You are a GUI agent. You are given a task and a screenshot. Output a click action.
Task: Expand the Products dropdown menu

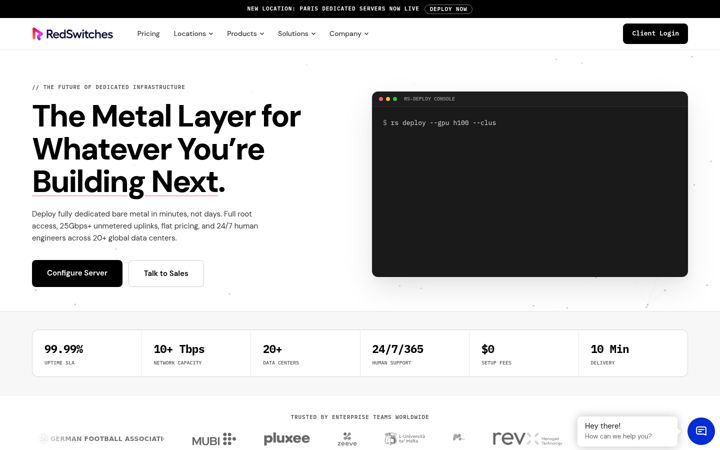point(245,34)
